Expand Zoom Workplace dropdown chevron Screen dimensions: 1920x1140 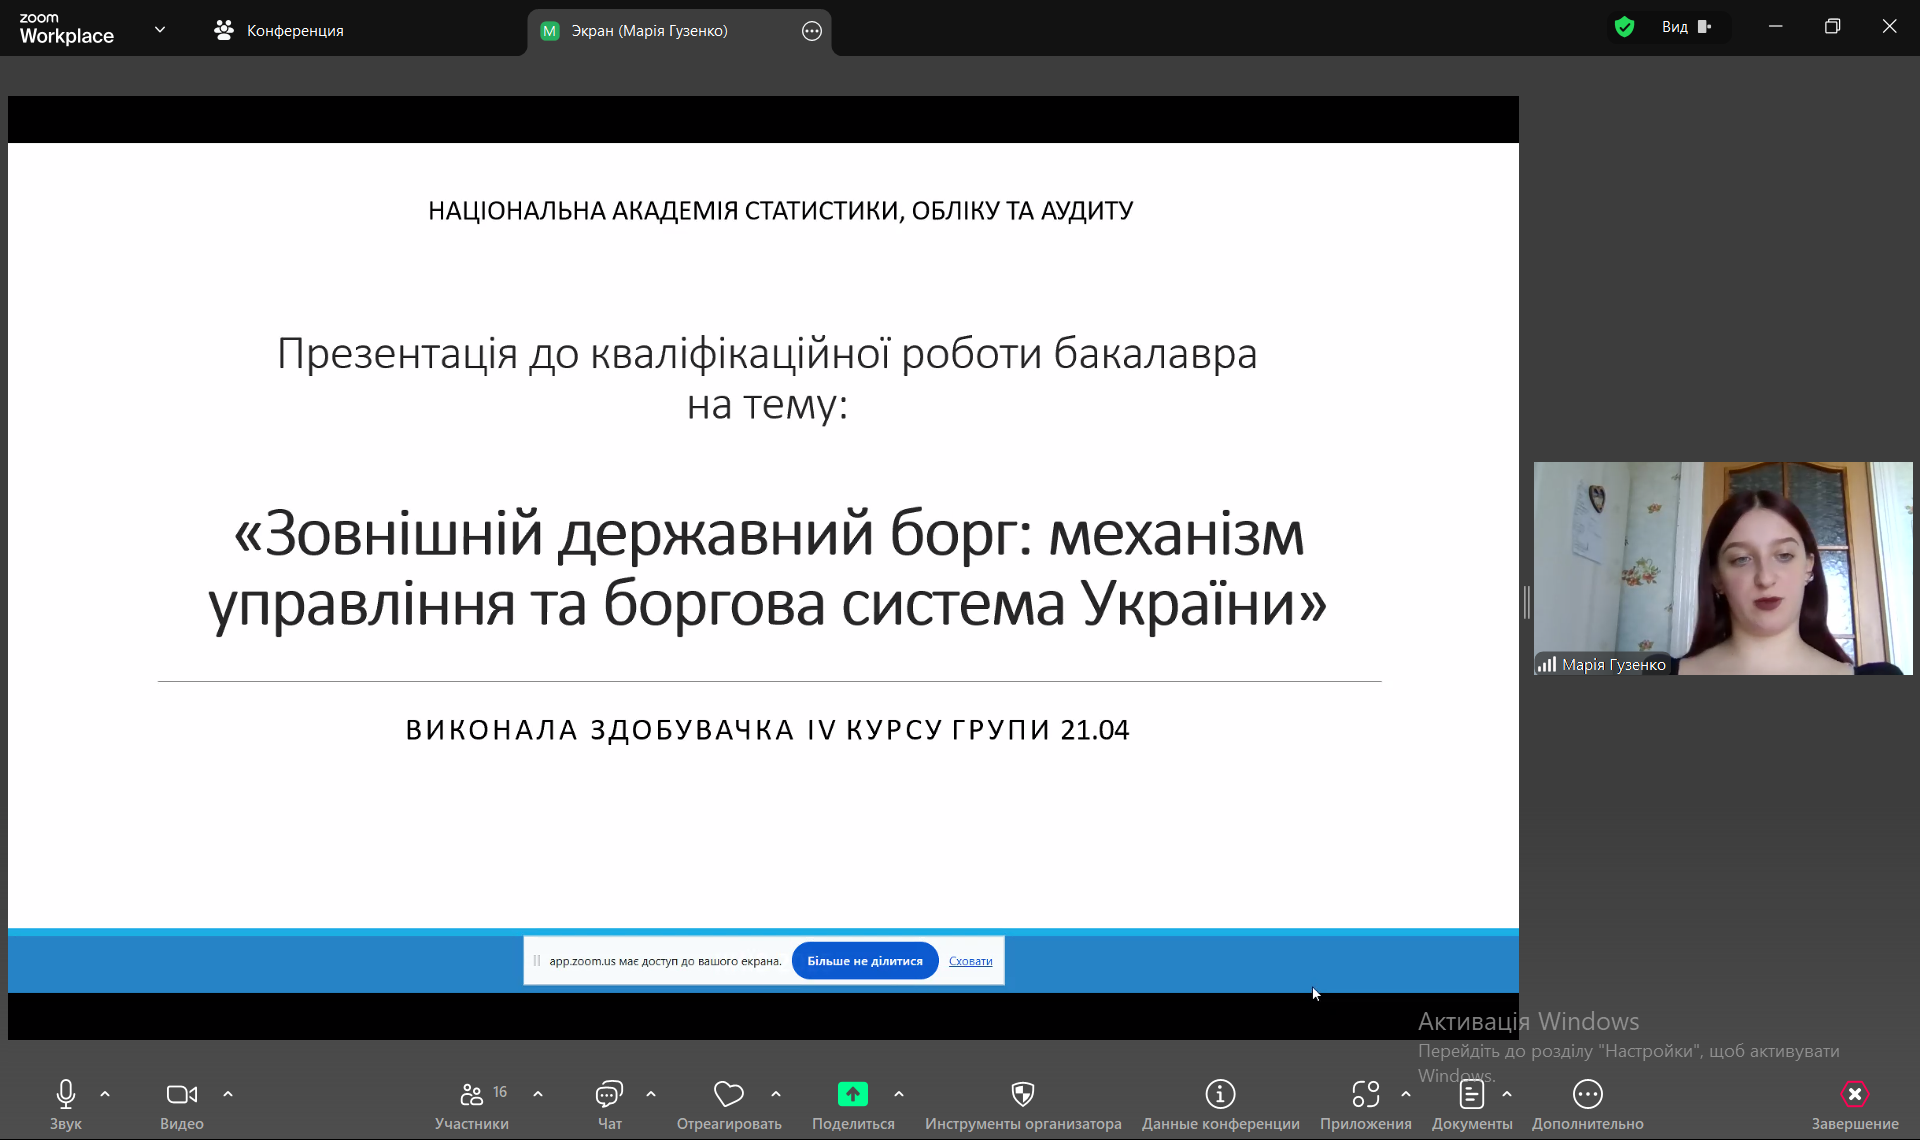(x=160, y=29)
